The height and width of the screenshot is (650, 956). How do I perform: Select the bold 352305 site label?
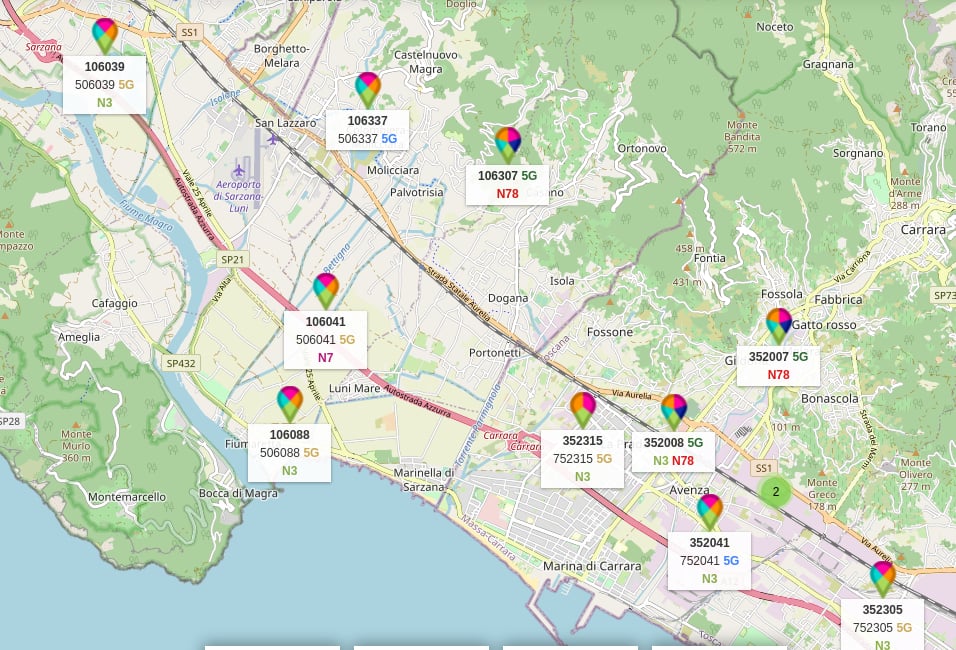[883, 610]
